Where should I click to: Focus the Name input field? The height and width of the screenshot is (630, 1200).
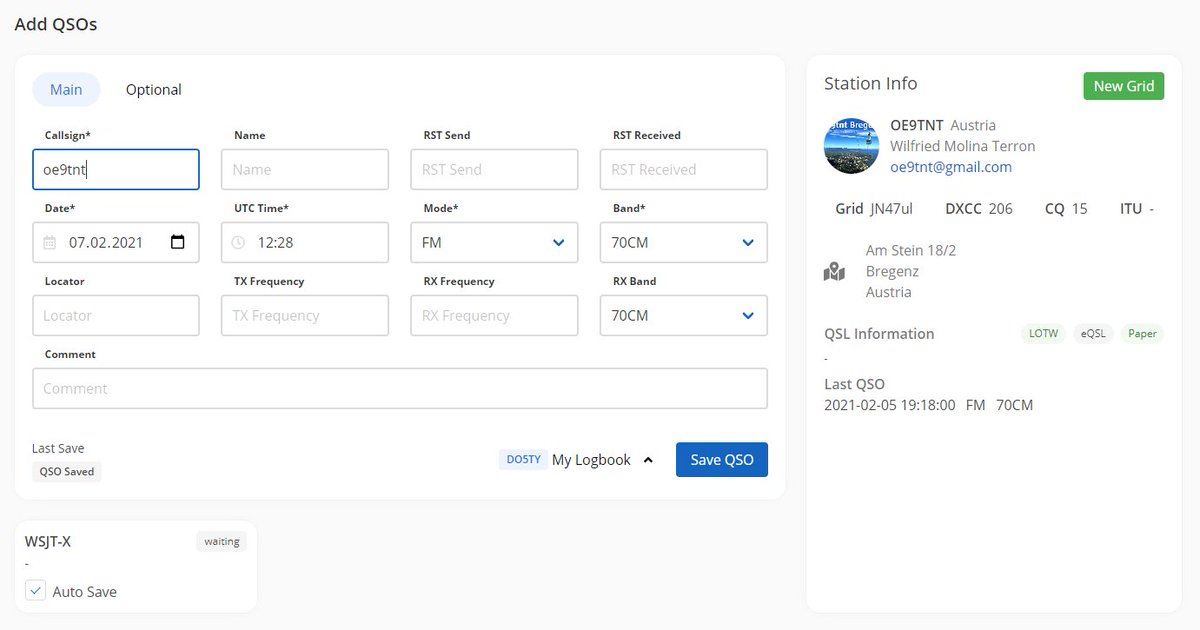(x=305, y=169)
